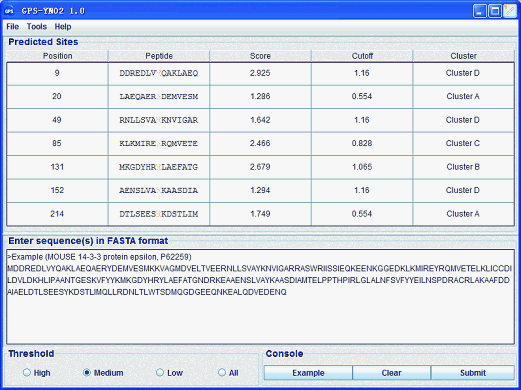
Task: Select position 214 cell
Action: [57, 214]
